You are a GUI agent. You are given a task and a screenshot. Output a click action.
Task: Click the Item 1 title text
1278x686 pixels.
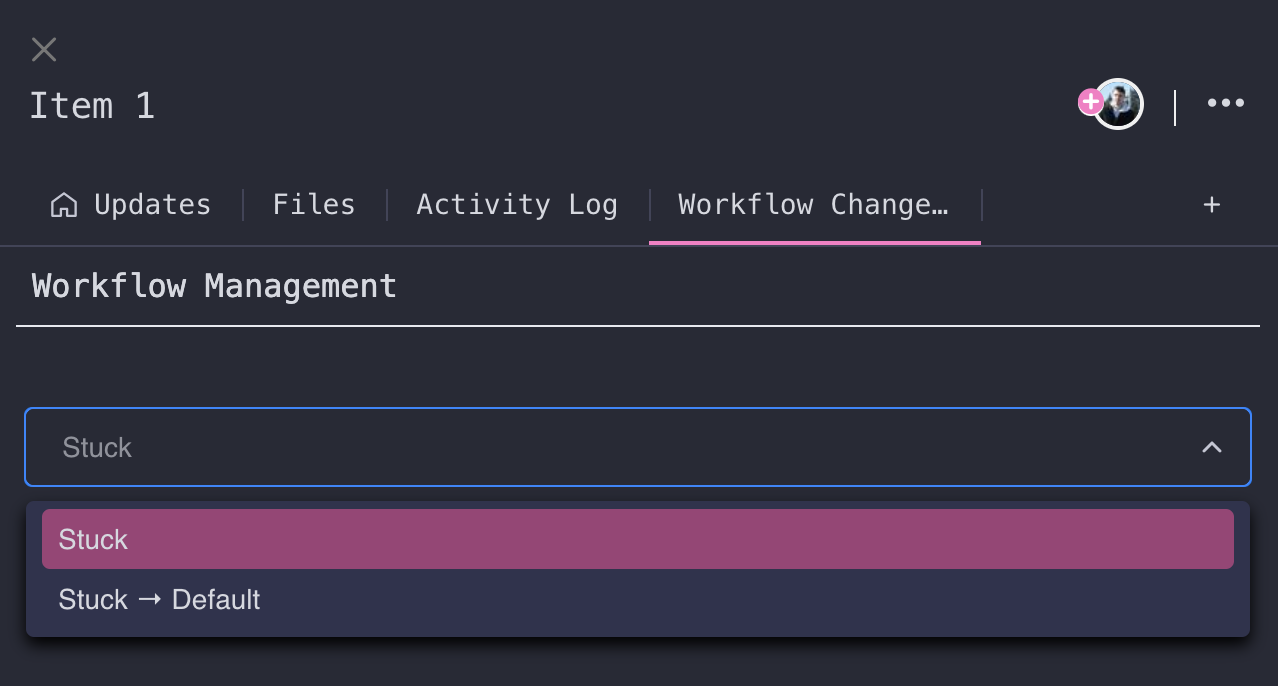click(92, 106)
